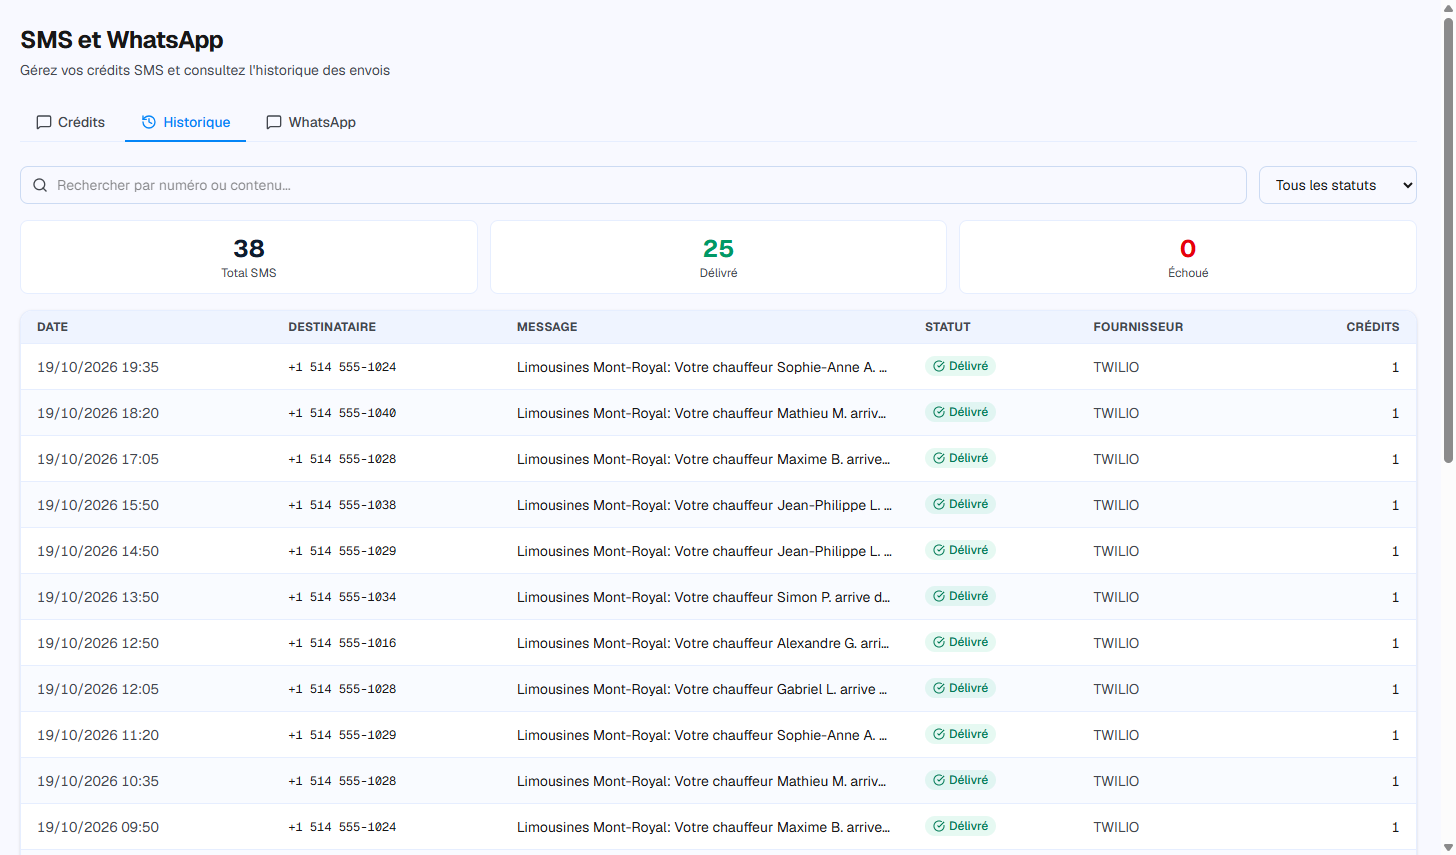The width and height of the screenshot is (1456, 855).
Task: Click the DATE column header
Action: pos(53,327)
